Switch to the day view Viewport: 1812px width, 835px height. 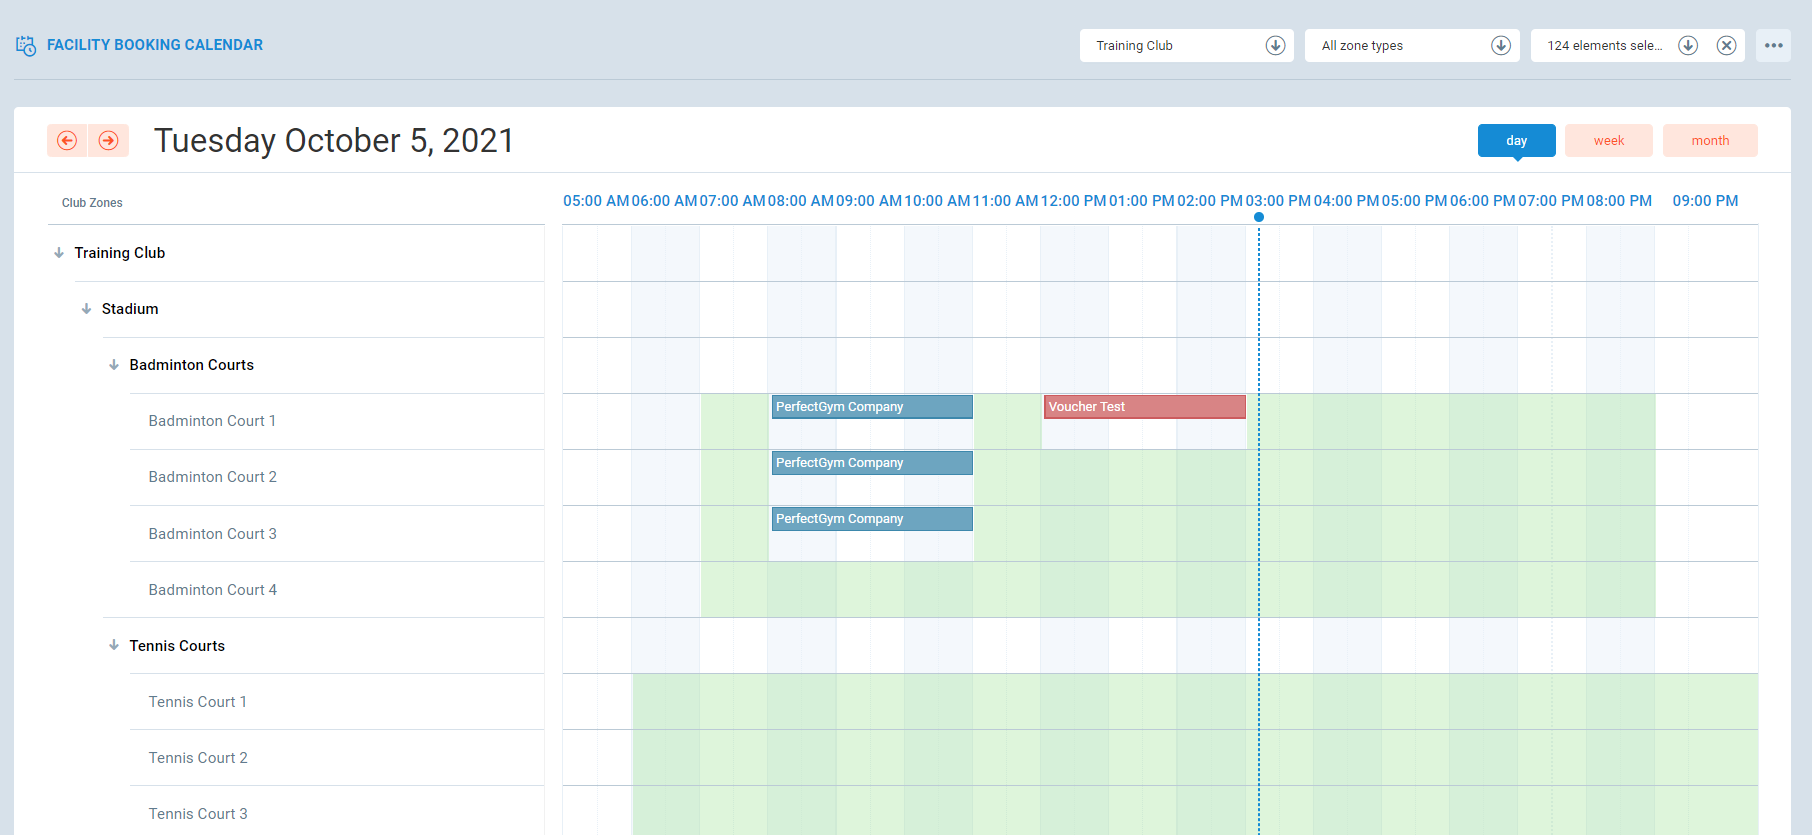point(1516,141)
